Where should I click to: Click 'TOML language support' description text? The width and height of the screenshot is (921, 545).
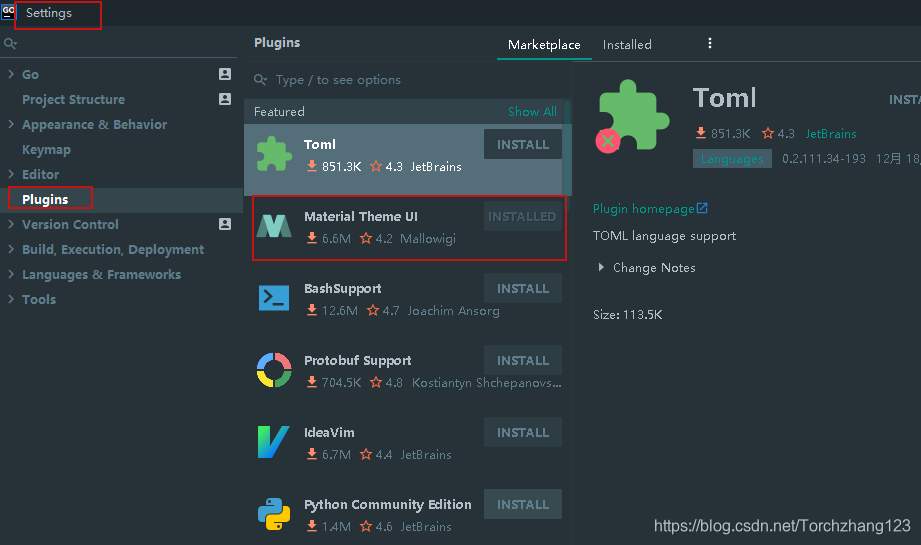click(664, 236)
